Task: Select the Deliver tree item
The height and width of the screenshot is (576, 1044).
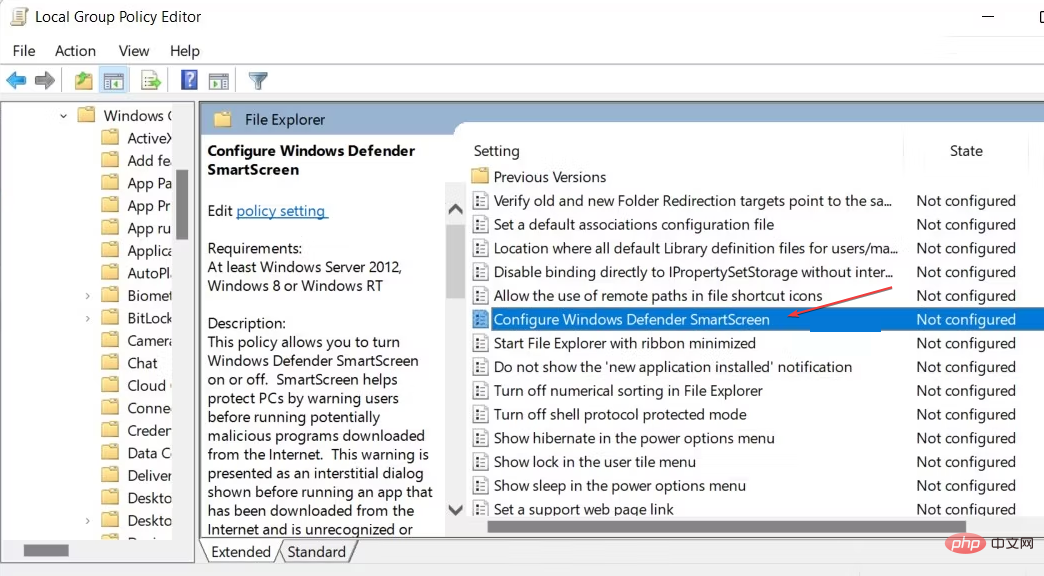Action: pos(149,476)
